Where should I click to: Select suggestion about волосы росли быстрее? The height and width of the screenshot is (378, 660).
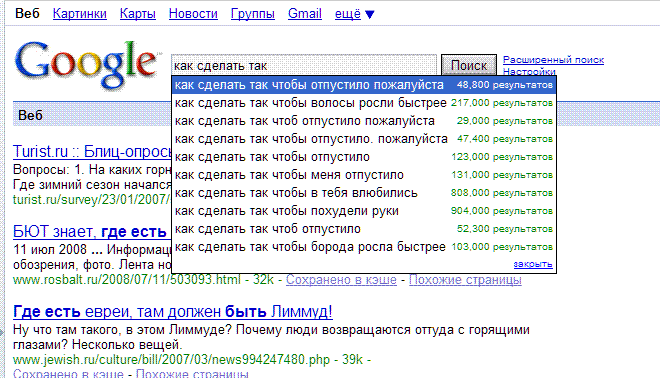(x=364, y=103)
